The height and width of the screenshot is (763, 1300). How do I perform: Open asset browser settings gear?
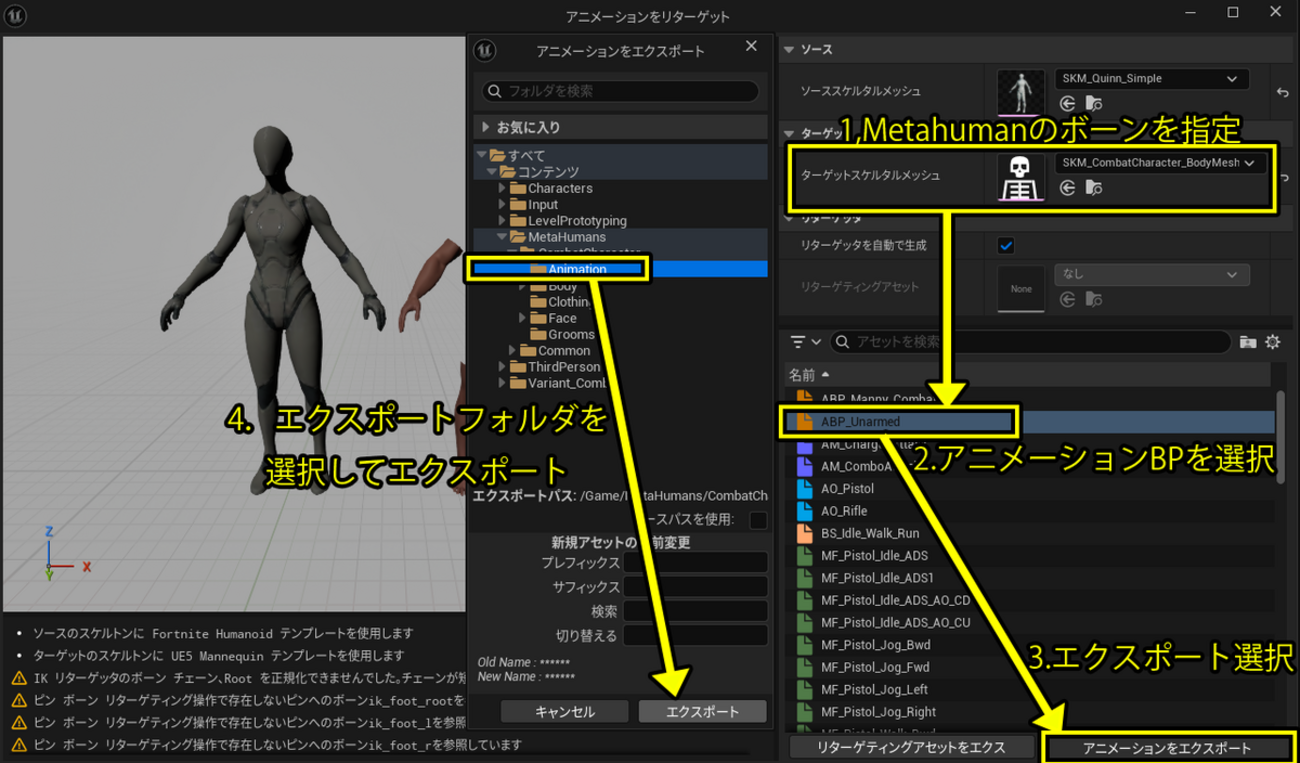click(x=1272, y=342)
